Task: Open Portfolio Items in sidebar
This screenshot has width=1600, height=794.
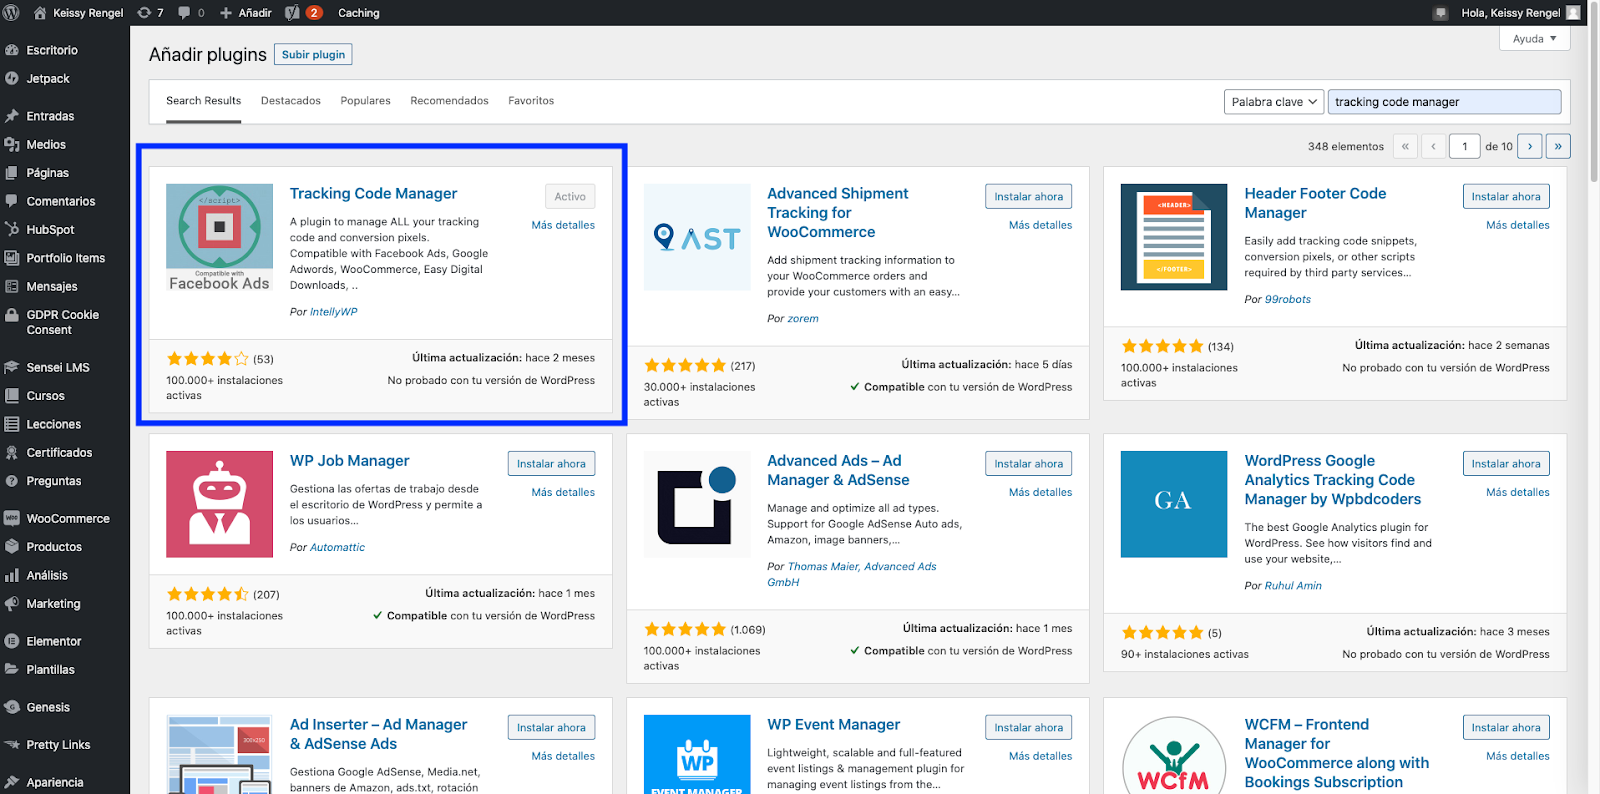Action: (65, 258)
